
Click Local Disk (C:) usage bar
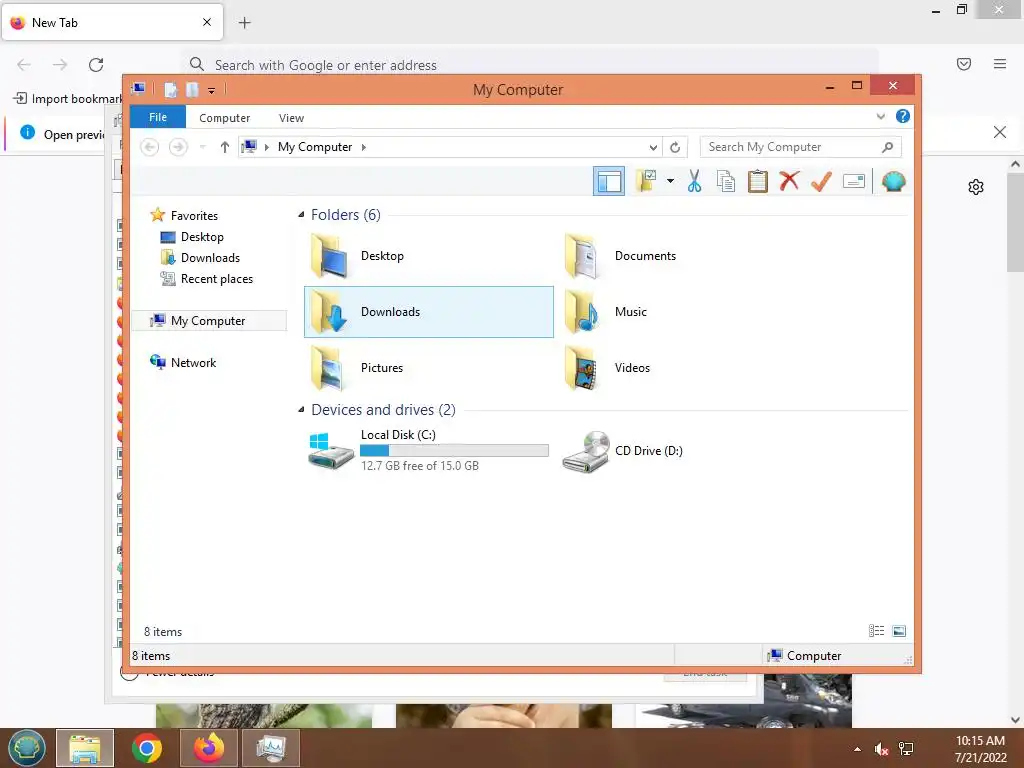(454, 451)
